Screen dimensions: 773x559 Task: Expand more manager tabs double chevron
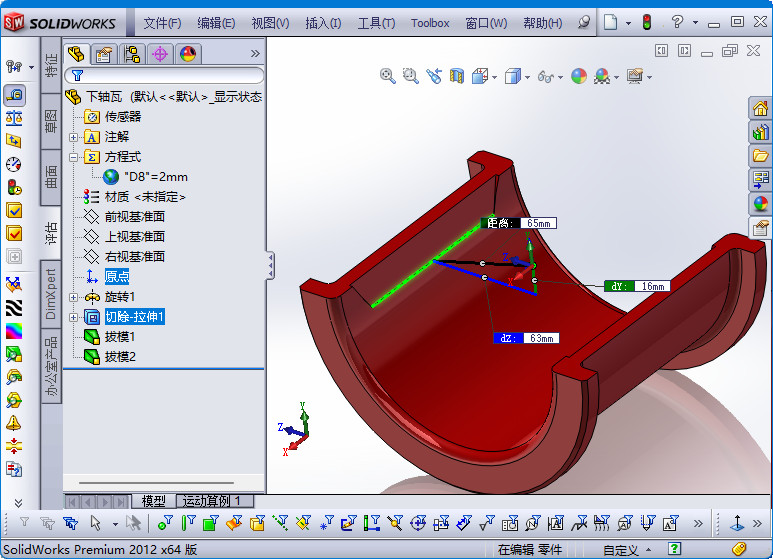[255, 53]
